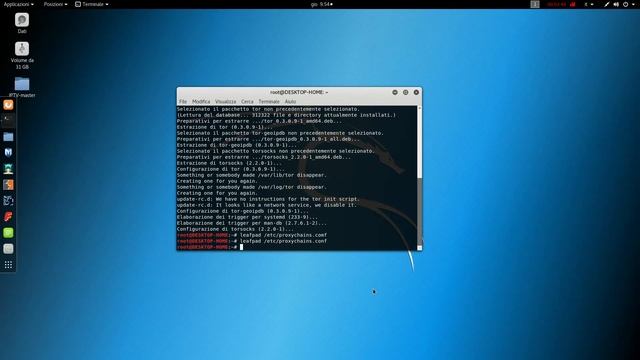The height and width of the screenshot is (360, 640).
Task: Launch Burp Suite icon in dock
Action: pos(8,184)
